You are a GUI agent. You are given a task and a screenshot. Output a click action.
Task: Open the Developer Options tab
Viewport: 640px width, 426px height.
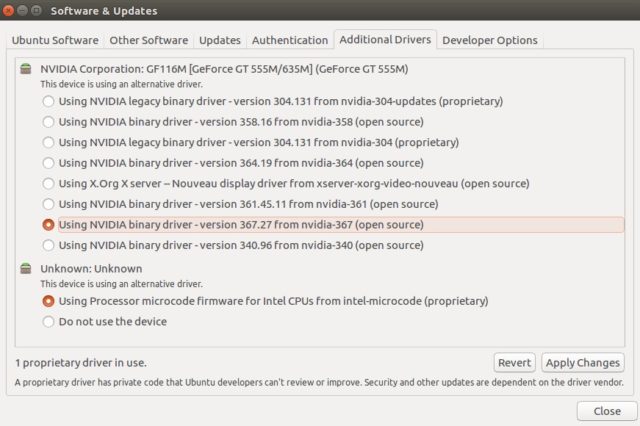pos(490,40)
